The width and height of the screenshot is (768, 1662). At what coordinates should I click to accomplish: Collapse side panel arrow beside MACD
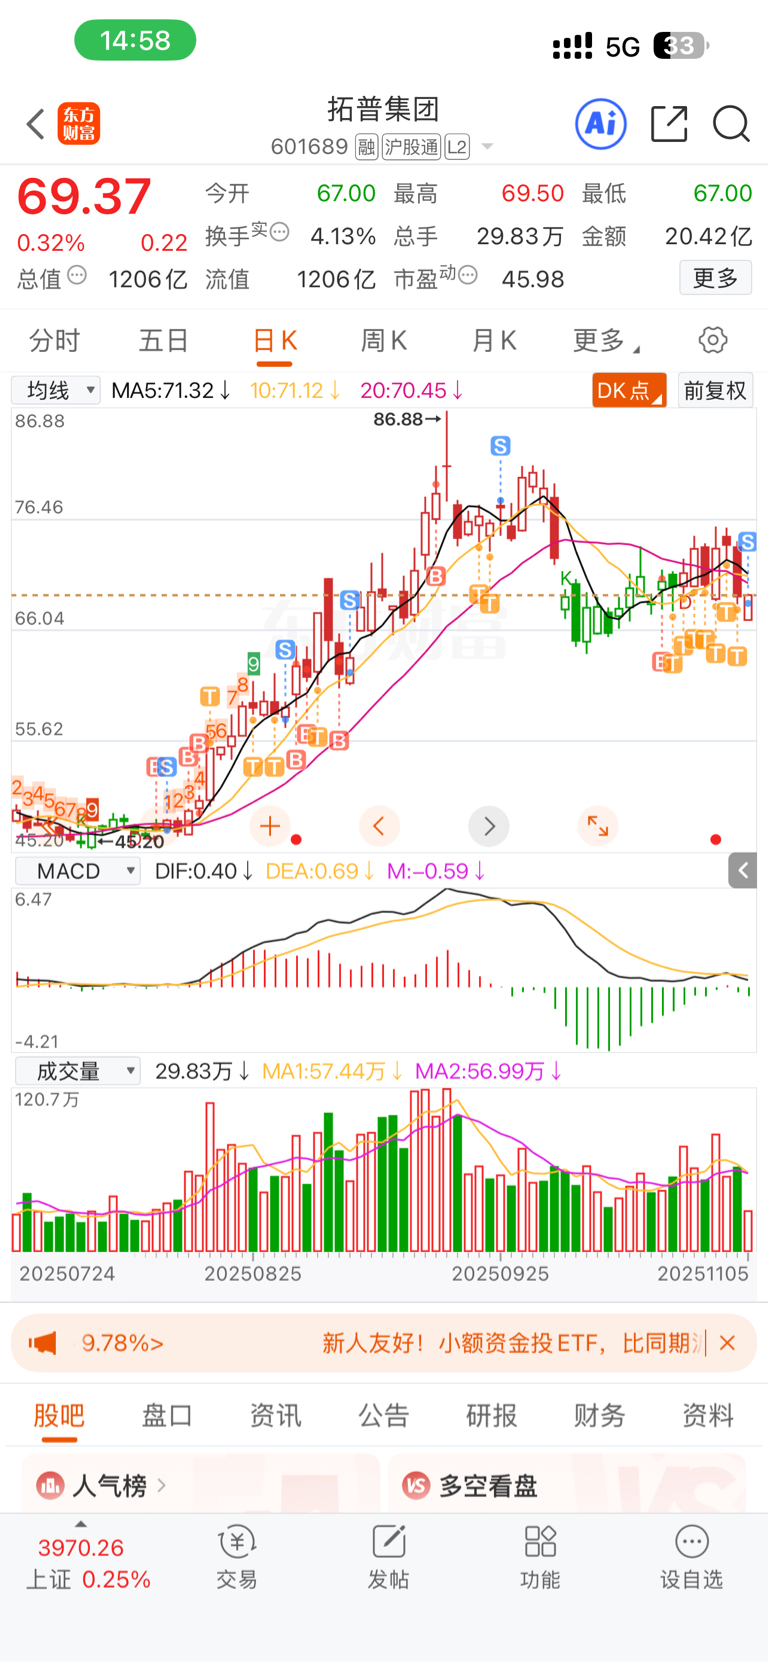tap(743, 871)
